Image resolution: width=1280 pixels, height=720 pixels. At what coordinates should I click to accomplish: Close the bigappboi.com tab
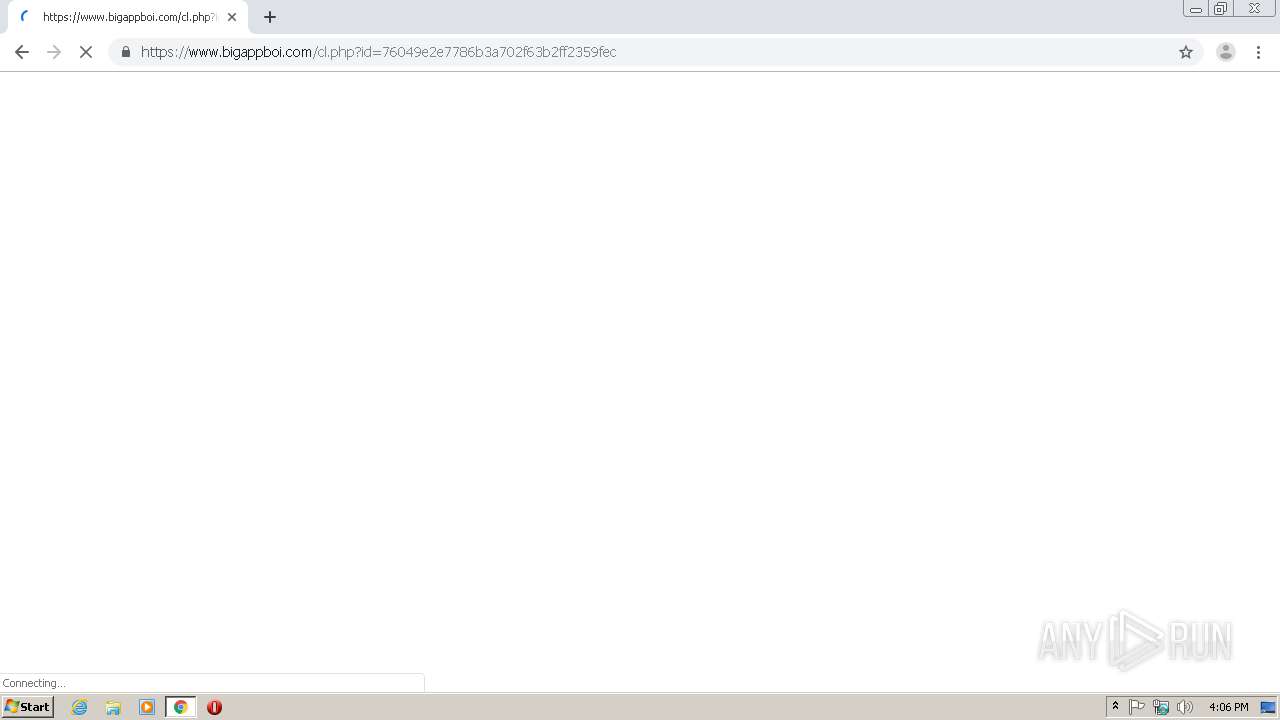[x=232, y=17]
